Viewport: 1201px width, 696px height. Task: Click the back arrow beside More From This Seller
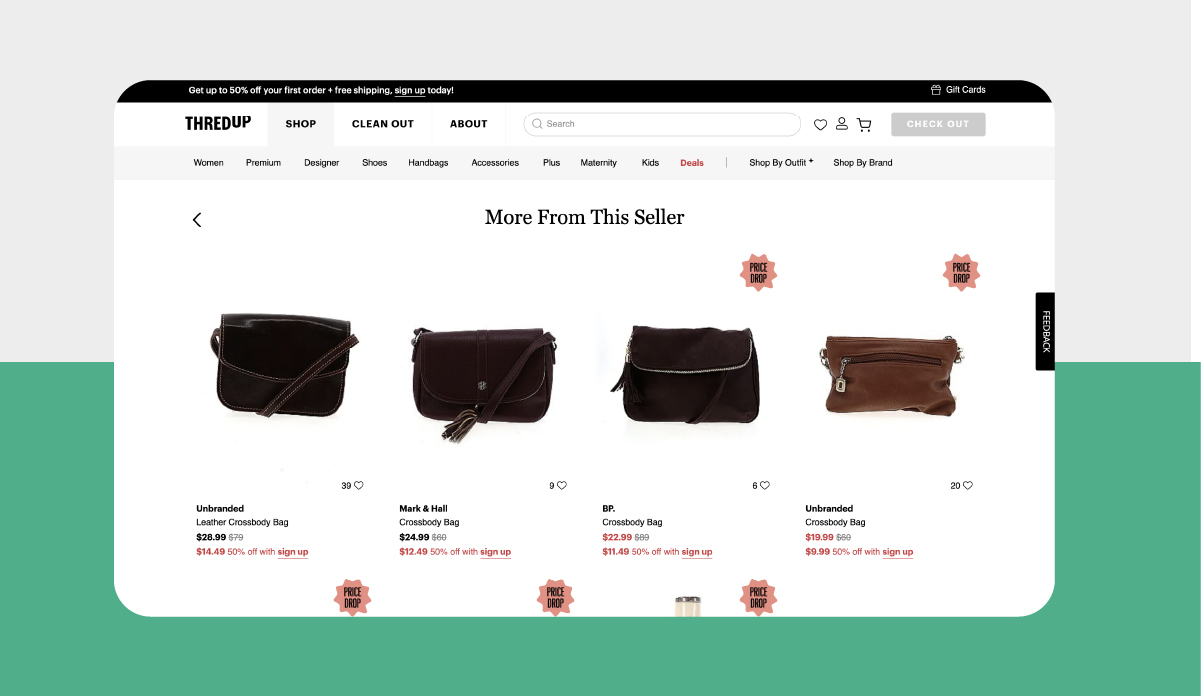[x=197, y=220]
